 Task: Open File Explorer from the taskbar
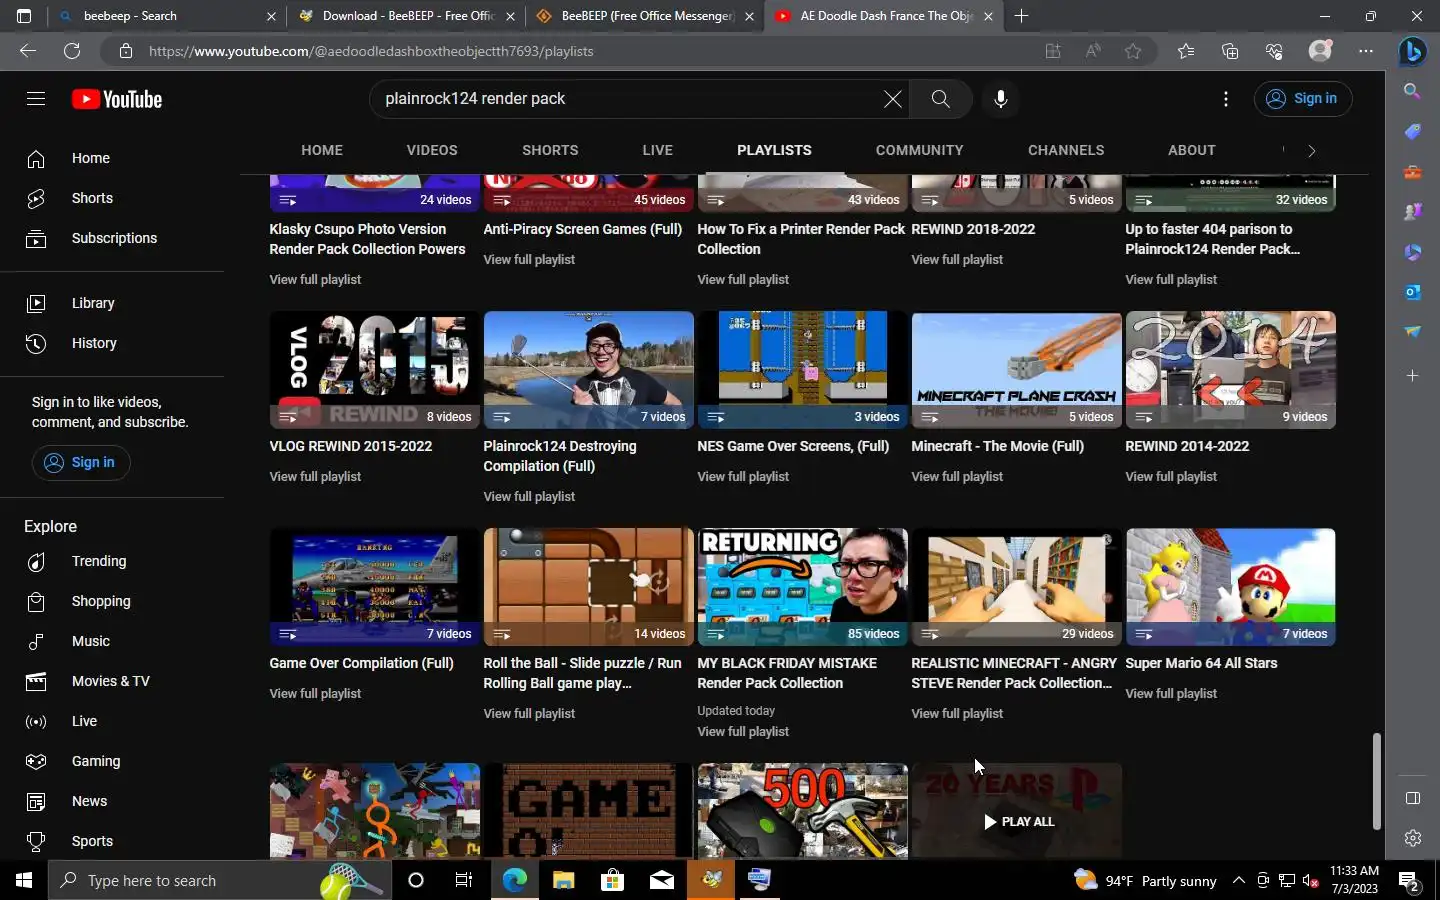pyautogui.click(x=563, y=881)
